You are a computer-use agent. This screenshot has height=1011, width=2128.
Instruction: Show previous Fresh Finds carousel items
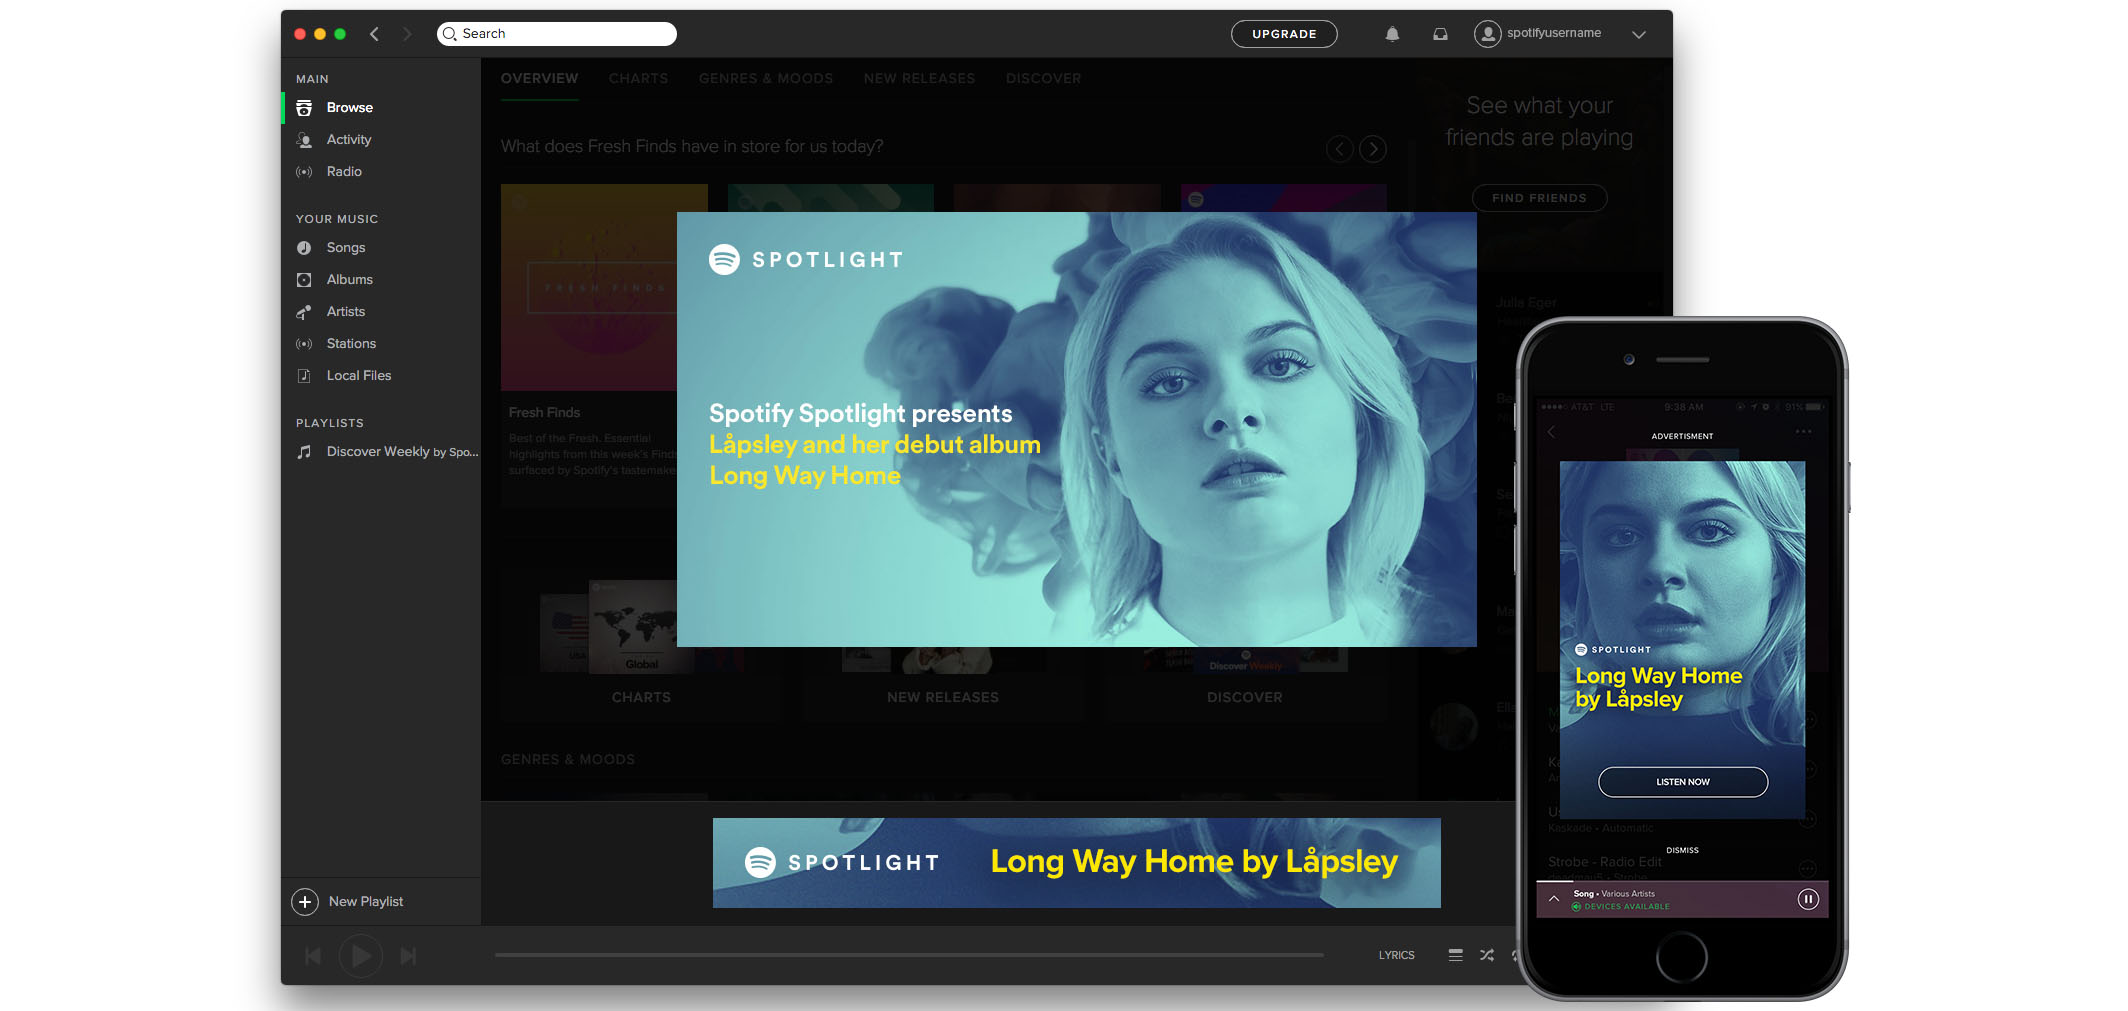coord(1340,149)
